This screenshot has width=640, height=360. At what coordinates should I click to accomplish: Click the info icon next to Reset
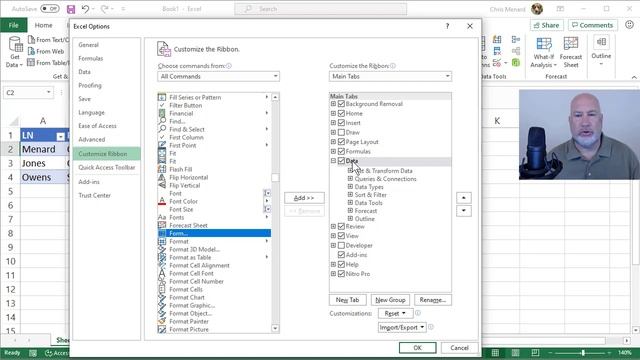click(x=418, y=313)
